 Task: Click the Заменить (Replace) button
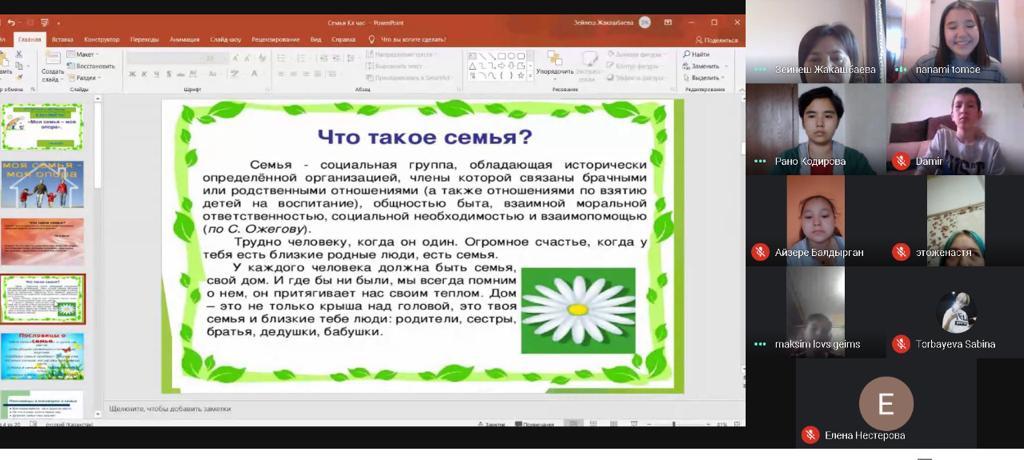tap(704, 66)
